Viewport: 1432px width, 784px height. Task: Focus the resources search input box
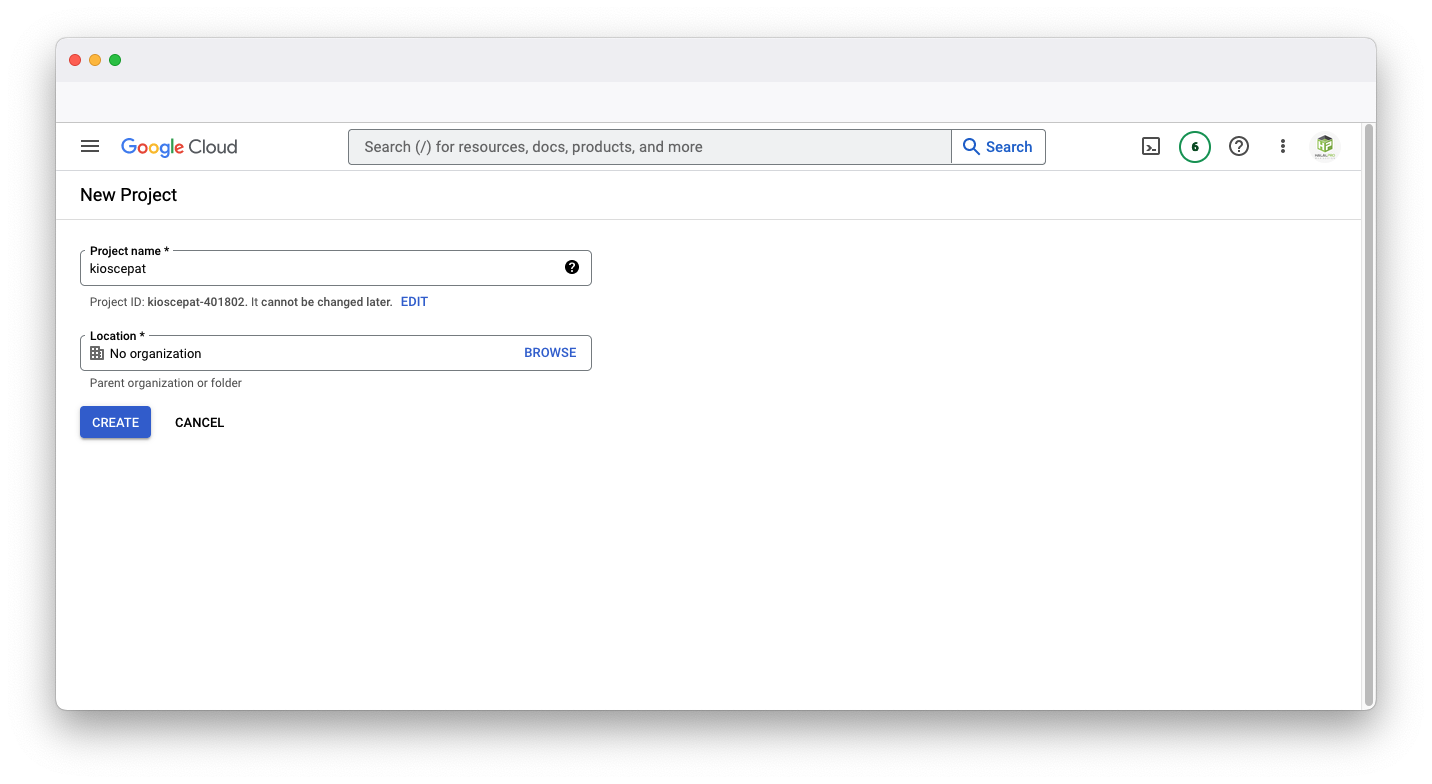(650, 147)
